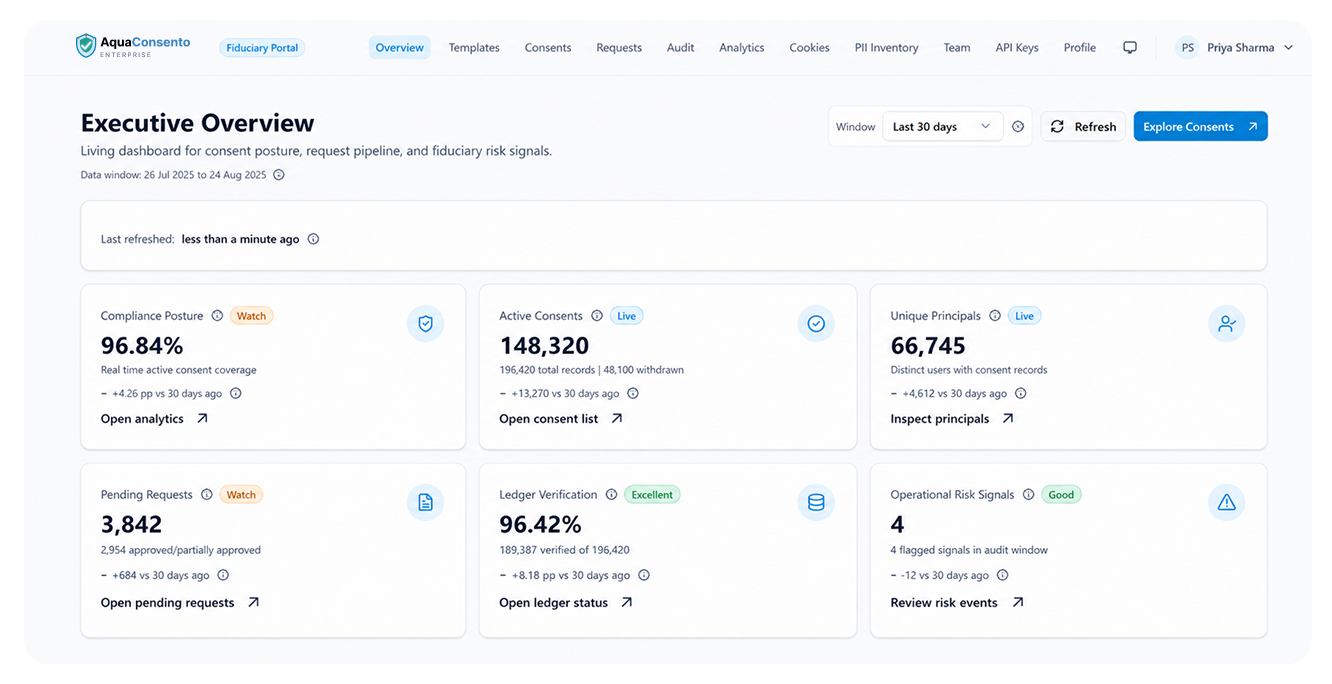Navigate to the Requests tab

pos(619,47)
